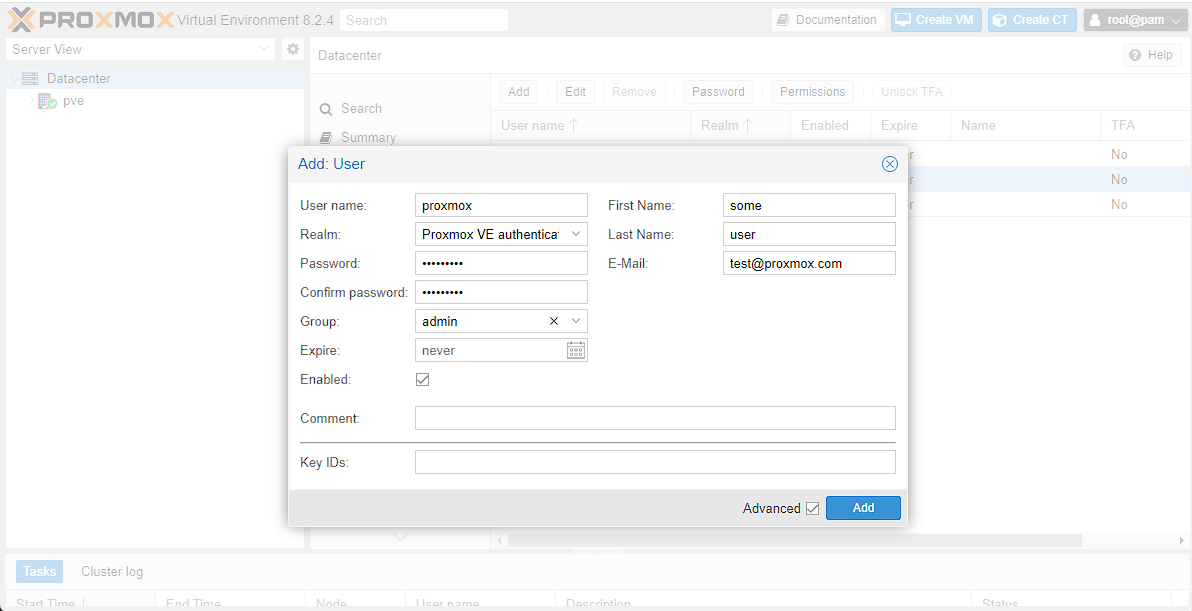The height and width of the screenshot is (611, 1192).
Task: Open the root@pam user menu
Action: tap(1137, 20)
